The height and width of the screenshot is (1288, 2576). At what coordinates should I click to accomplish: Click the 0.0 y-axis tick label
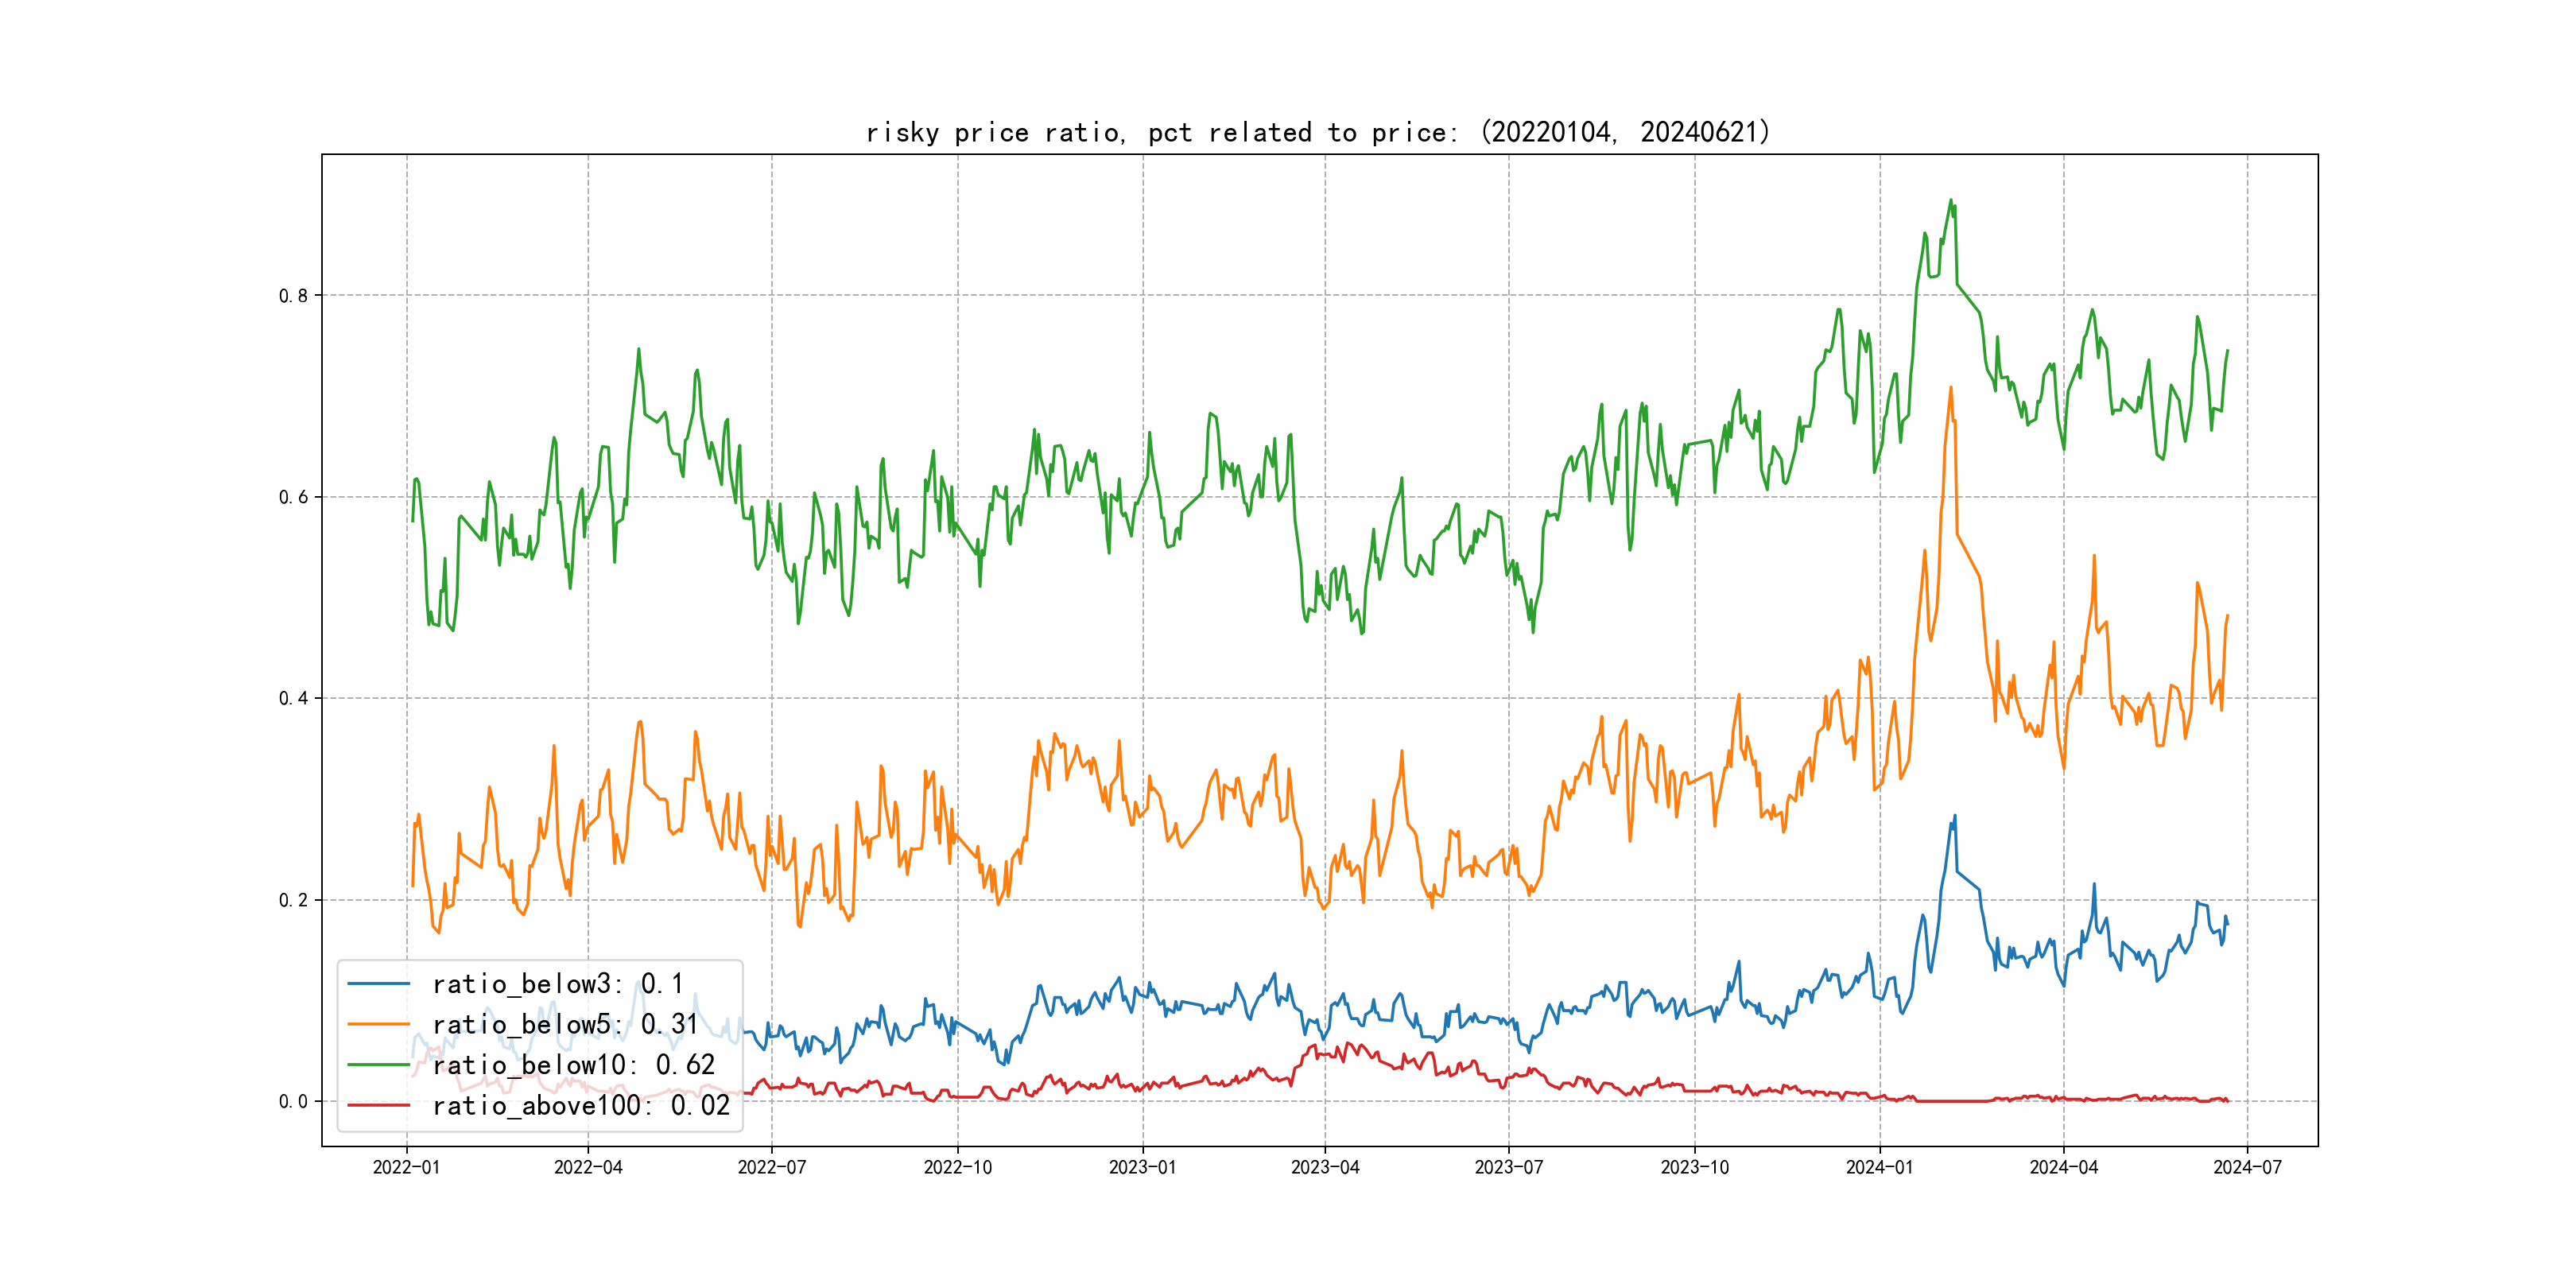click(293, 1102)
